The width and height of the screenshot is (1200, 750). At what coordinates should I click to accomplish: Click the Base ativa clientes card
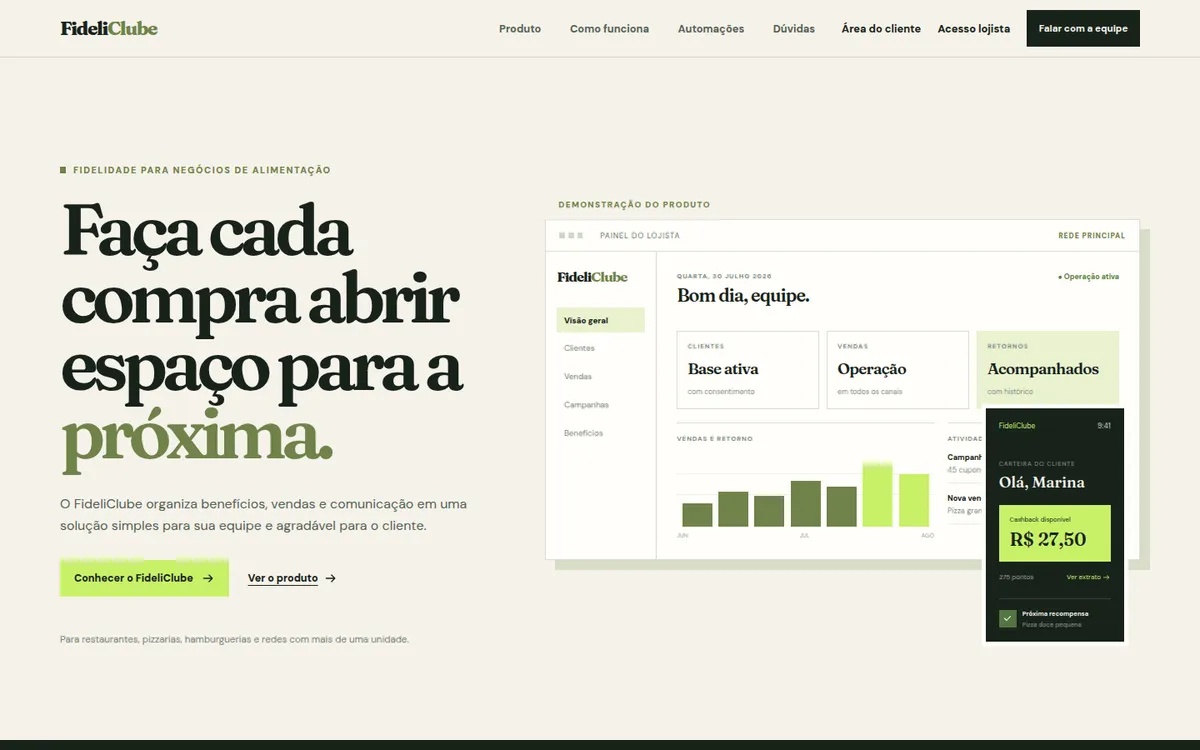point(748,370)
